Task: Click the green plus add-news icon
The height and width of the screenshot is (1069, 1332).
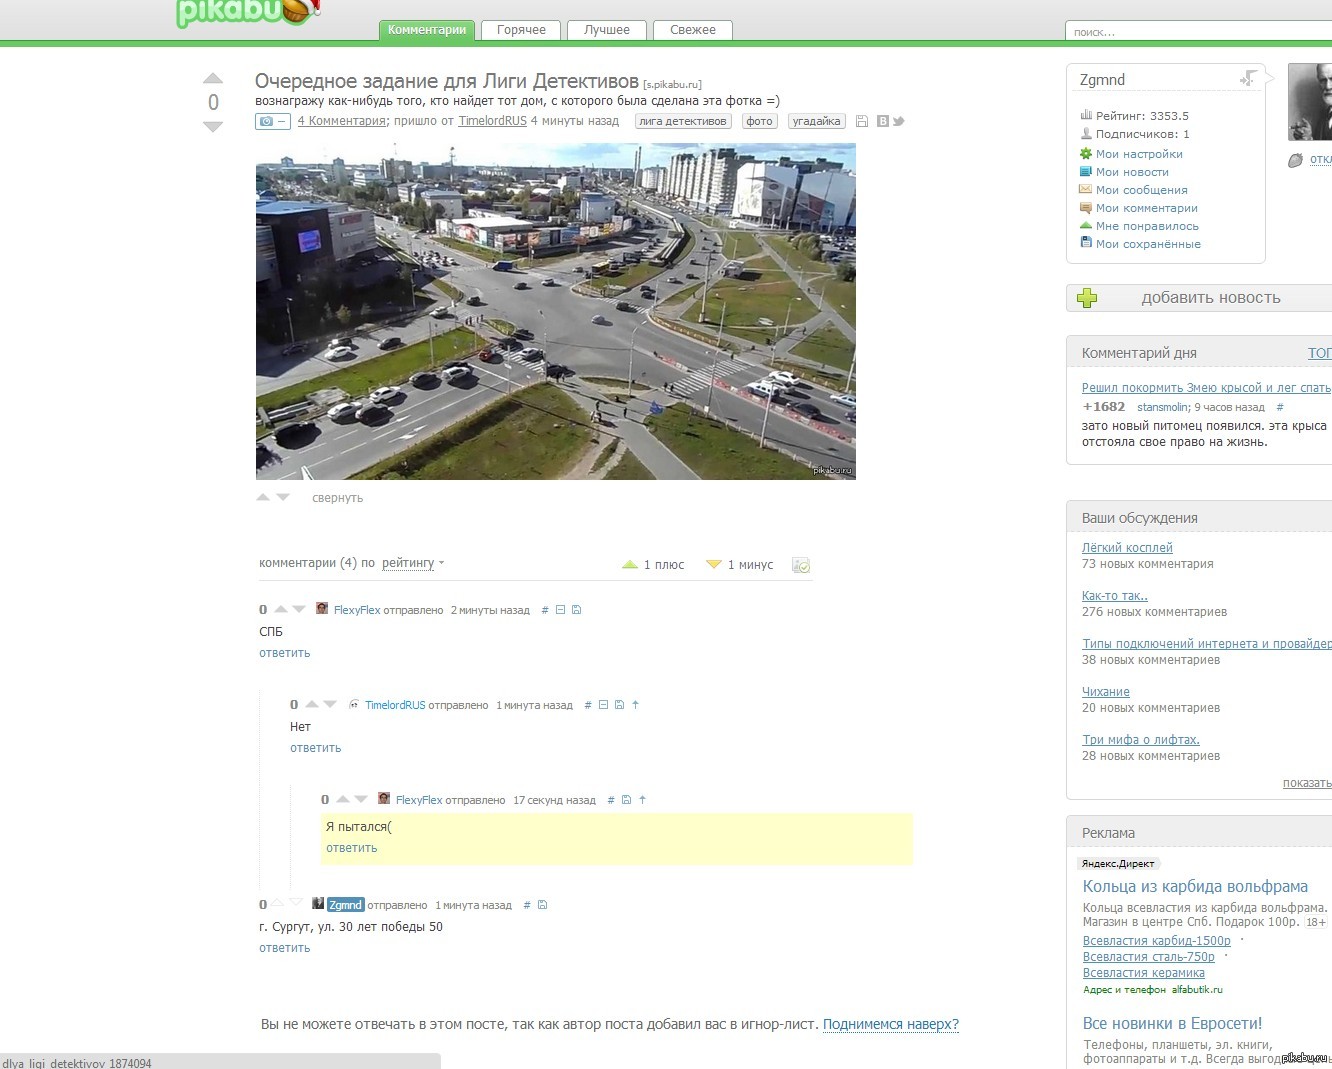Action: [x=1087, y=298]
